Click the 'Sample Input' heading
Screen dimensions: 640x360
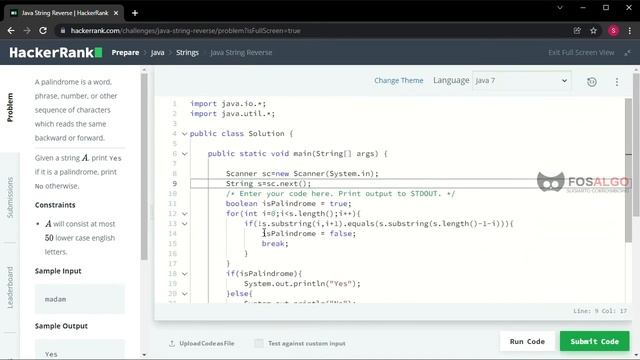click(x=58, y=271)
